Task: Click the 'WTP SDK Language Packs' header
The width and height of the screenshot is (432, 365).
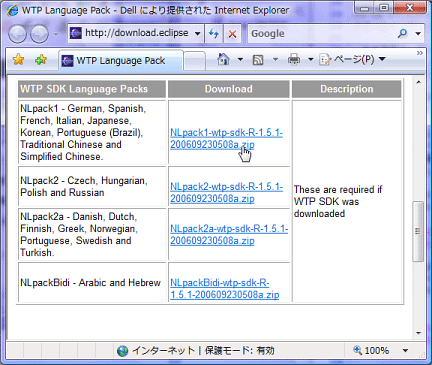Action: [92, 89]
